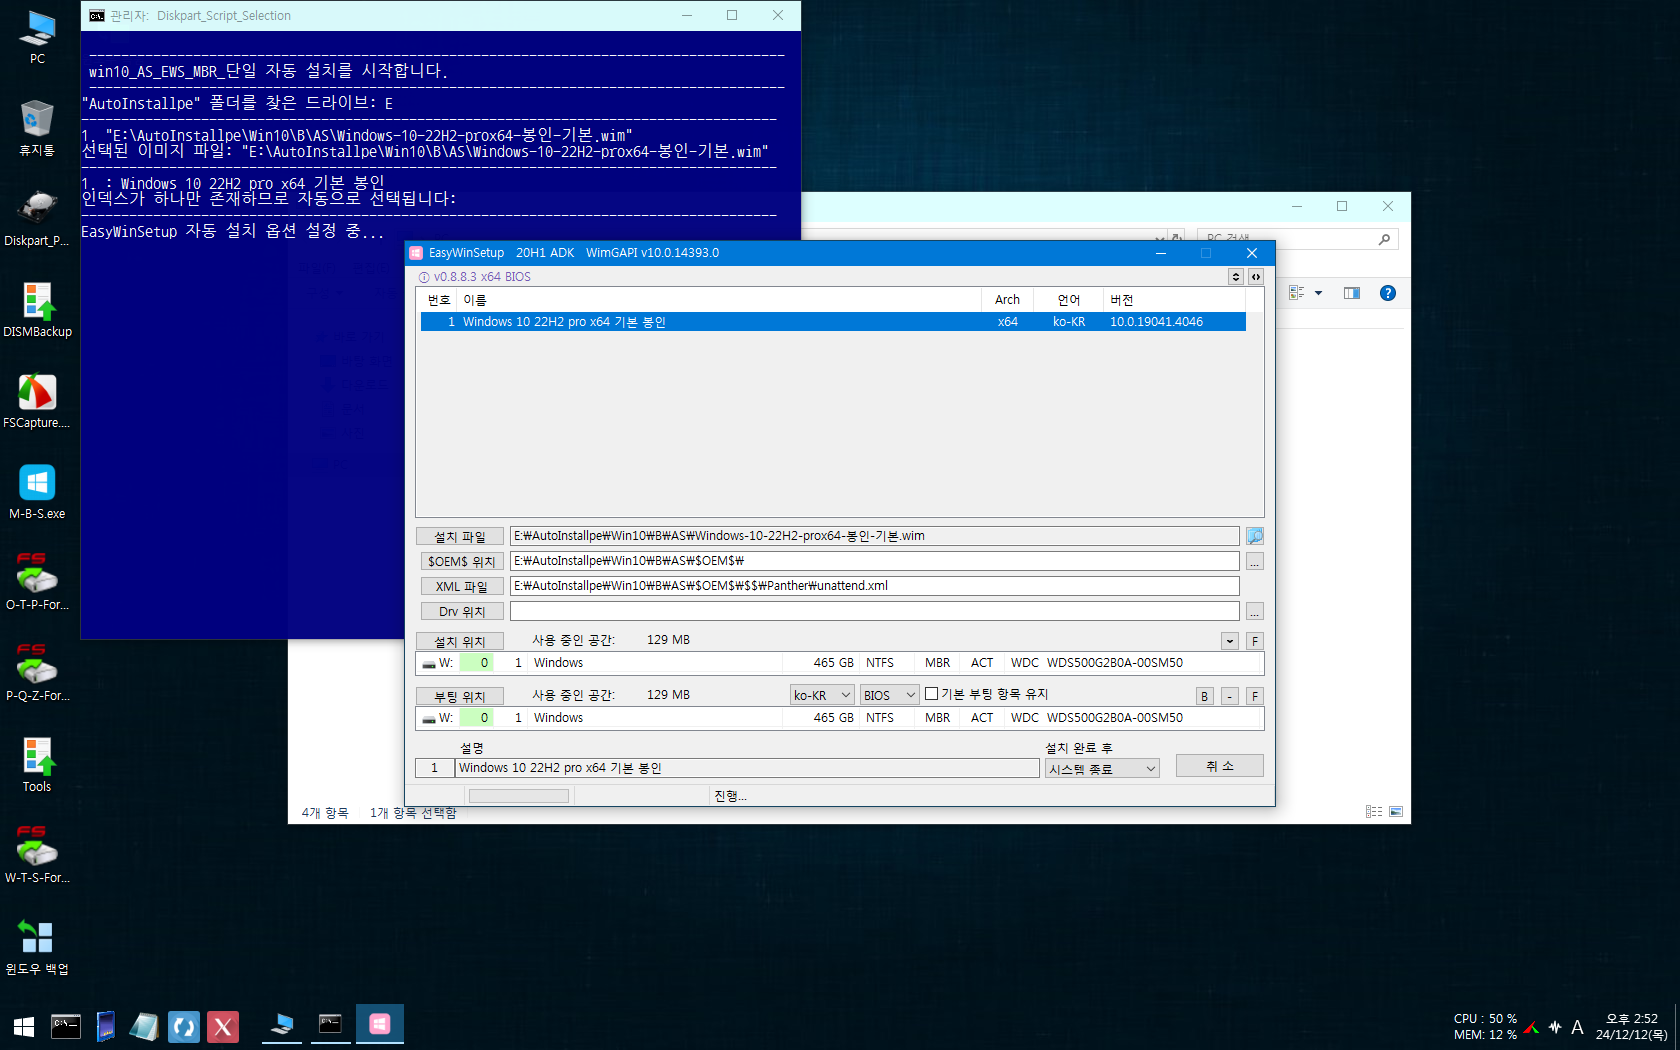This screenshot has height=1050, width=1680.
Task: Launch the pinned command prompt in taskbar
Action: 66,1026
